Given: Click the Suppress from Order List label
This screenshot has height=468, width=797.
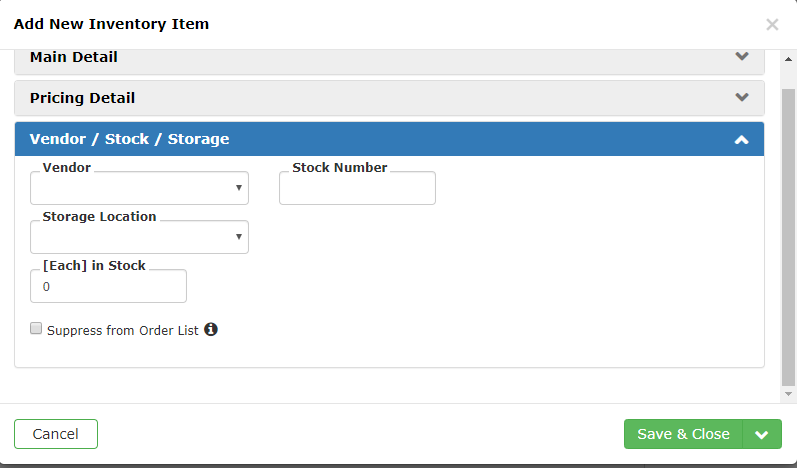Looking at the screenshot, I should pyautogui.click(x=122, y=330).
